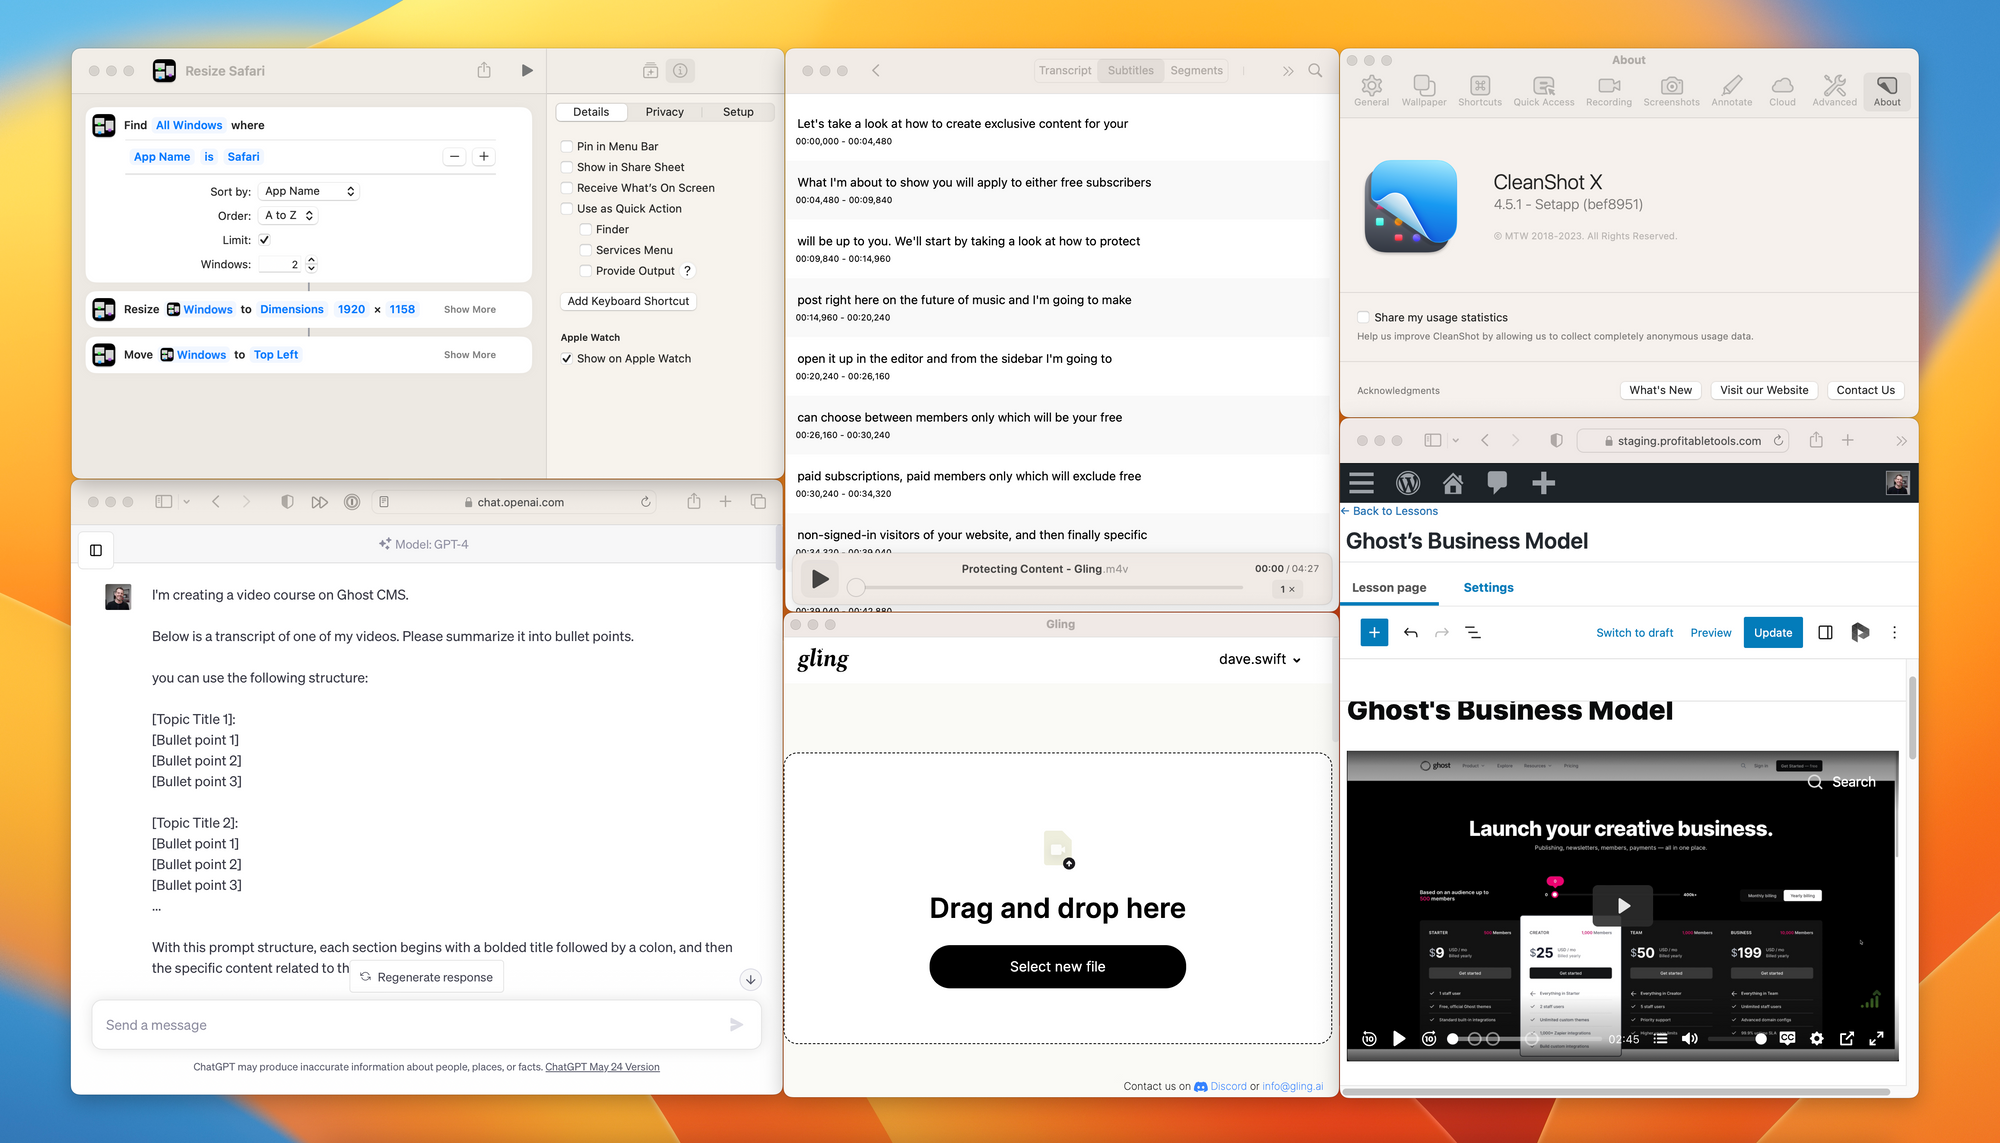The height and width of the screenshot is (1143, 2000).
Task: Search in the transcript window
Action: [x=1315, y=71]
